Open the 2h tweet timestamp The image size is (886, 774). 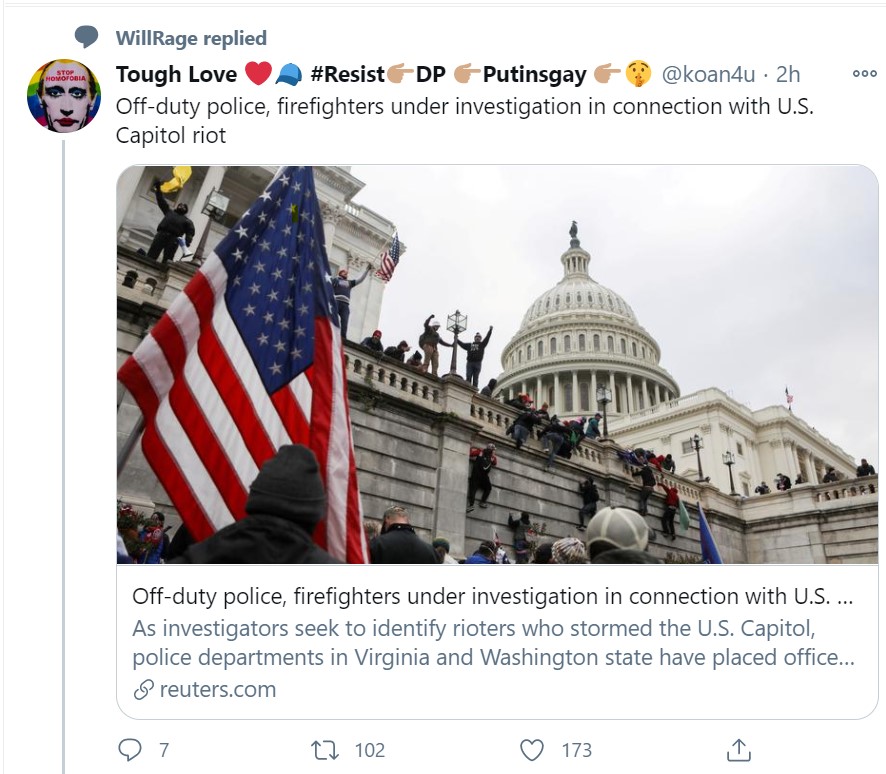pos(789,74)
